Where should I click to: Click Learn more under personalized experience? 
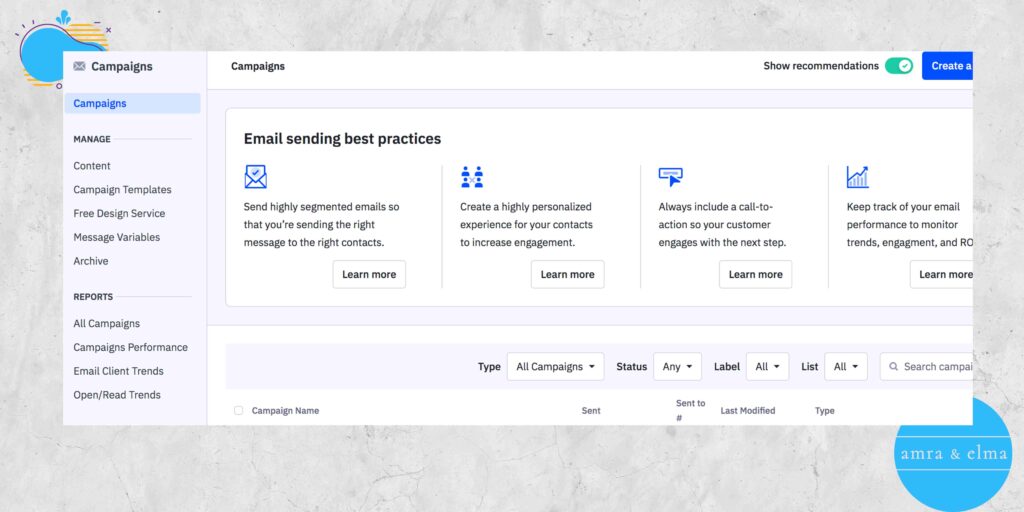click(x=568, y=274)
